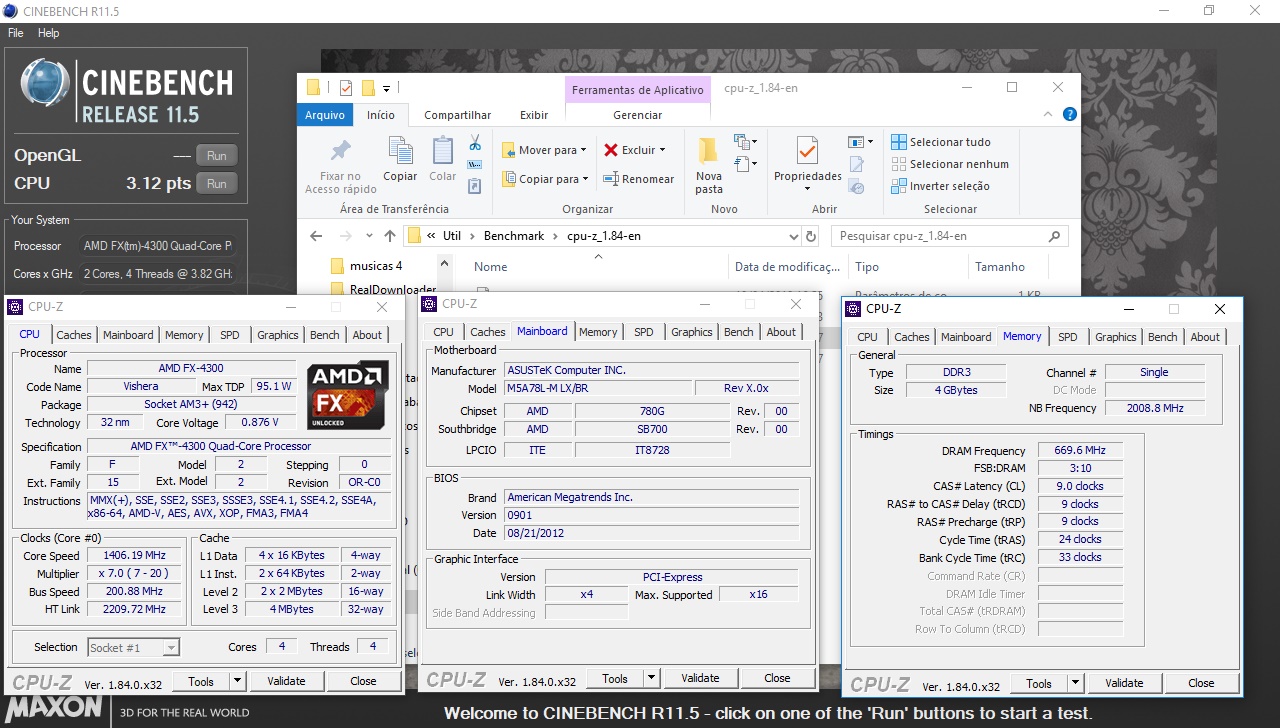Open the new item dropdown in Novo group
The height and width of the screenshot is (728, 1280).
(x=746, y=142)
